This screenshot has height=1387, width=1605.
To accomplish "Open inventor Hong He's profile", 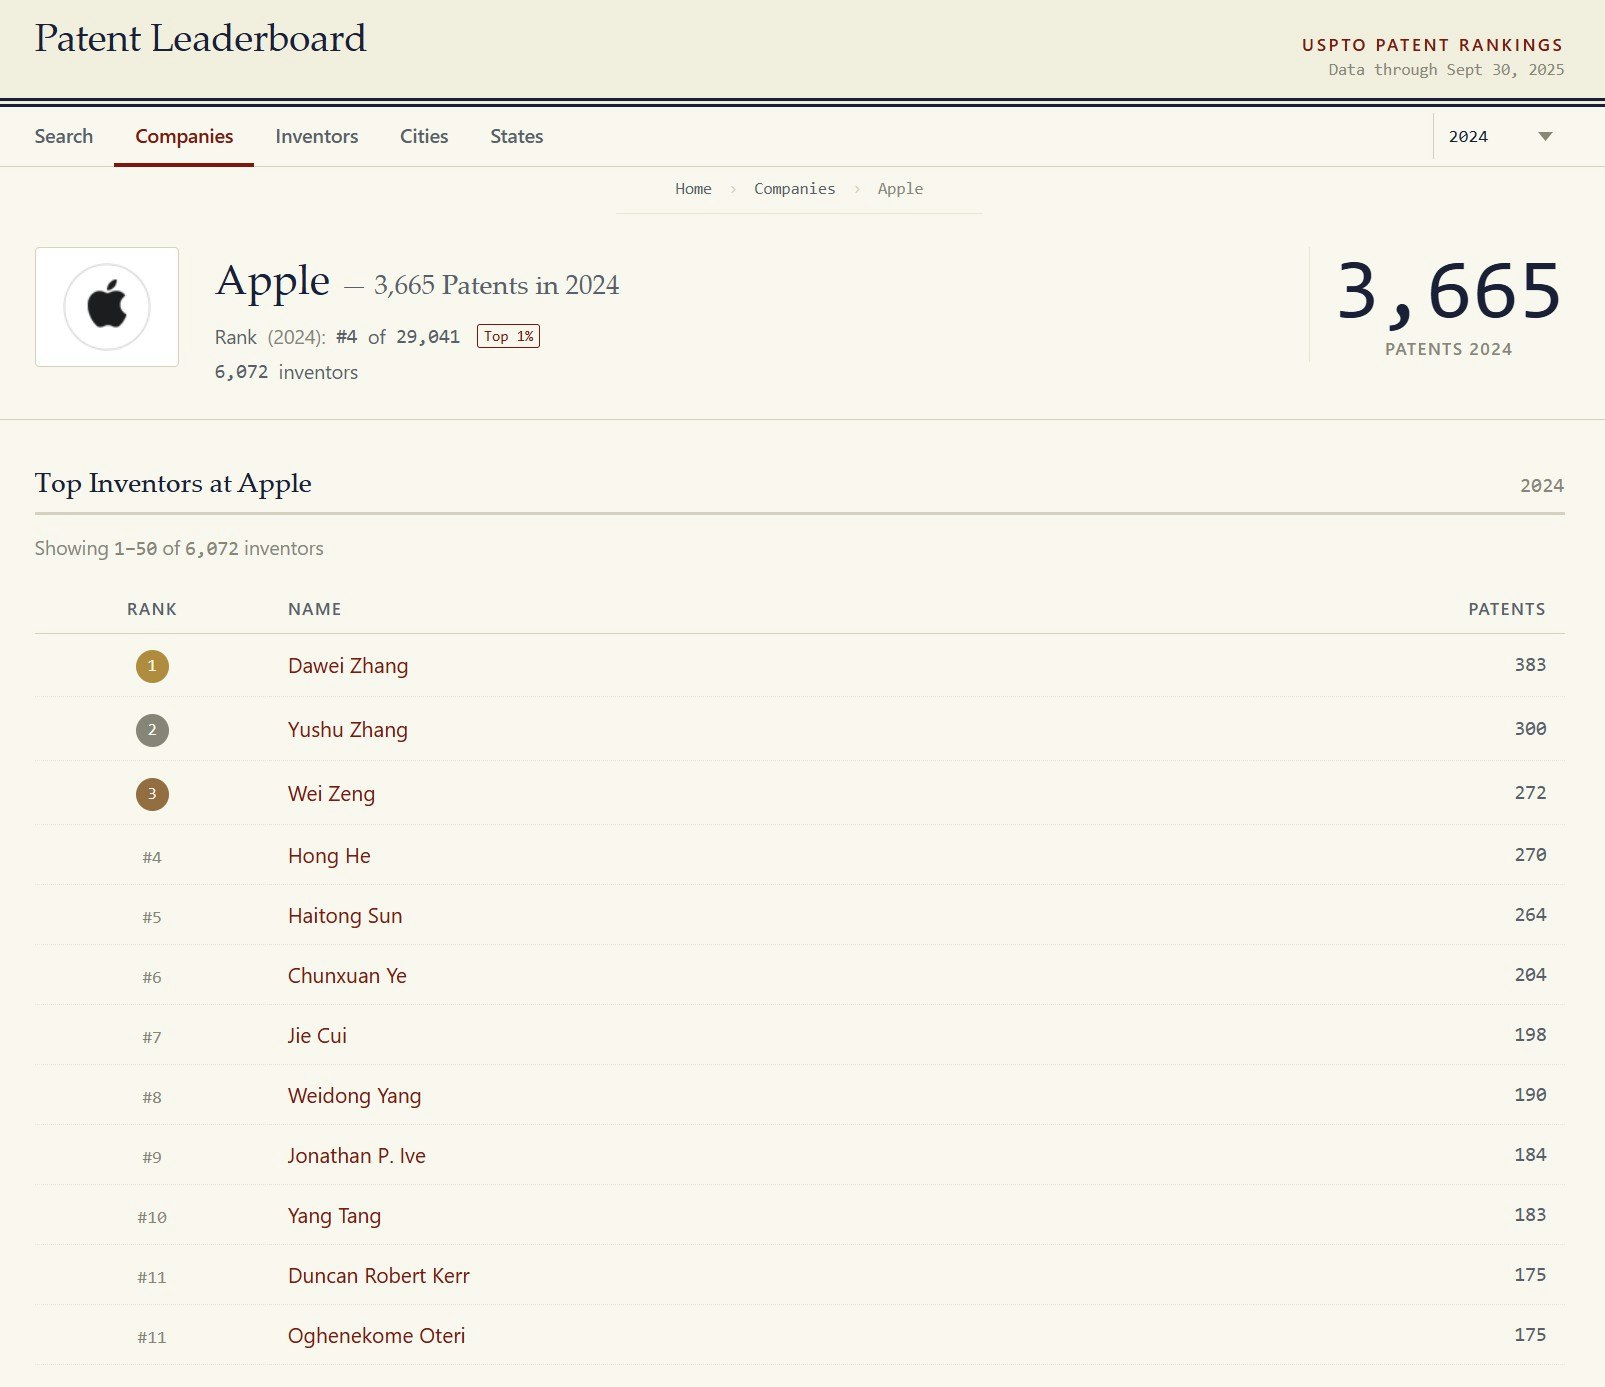I will [x=329, y=856].
